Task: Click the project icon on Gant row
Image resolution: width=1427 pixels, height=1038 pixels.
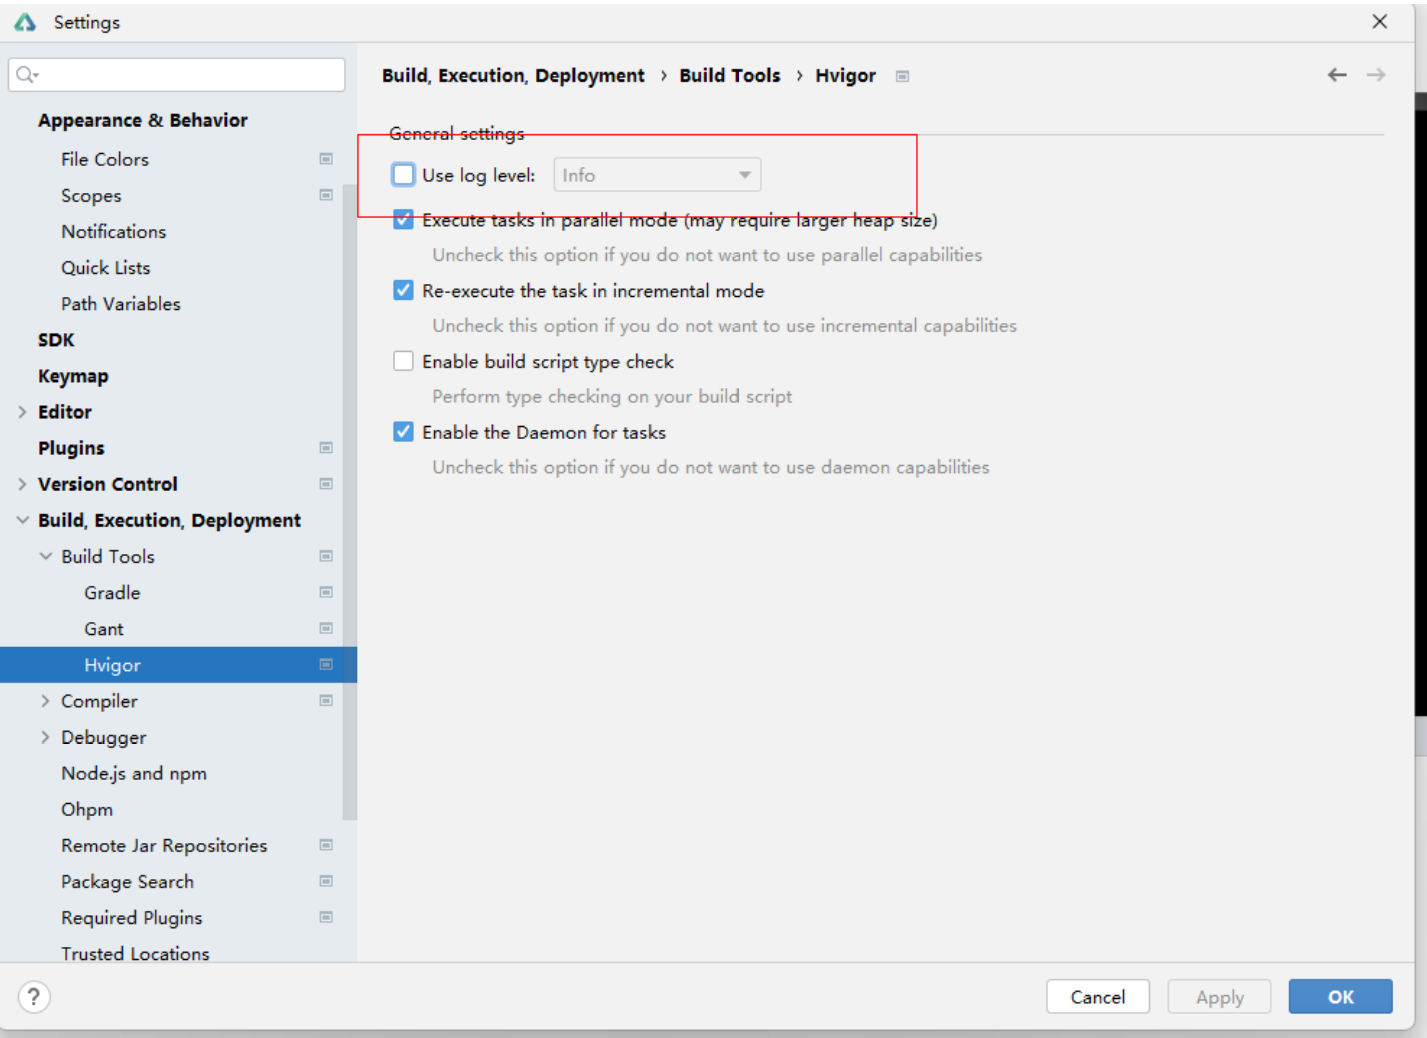Action: 326,628
